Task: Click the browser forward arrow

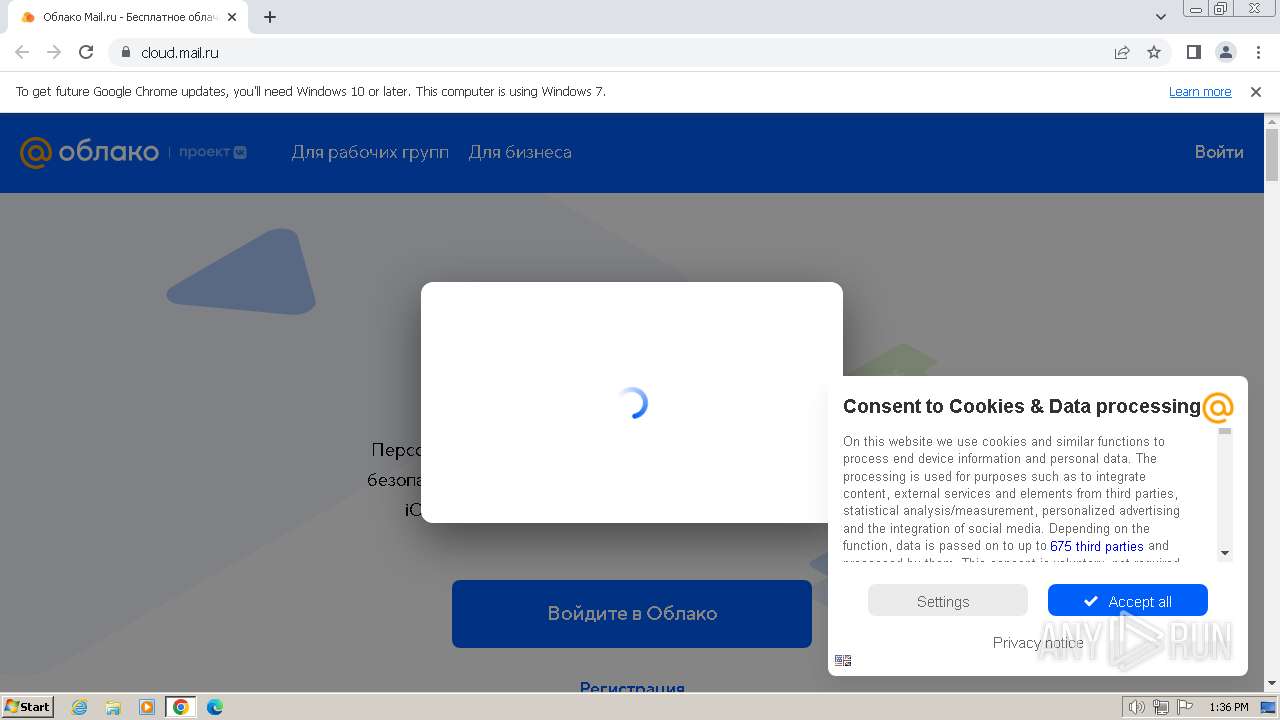Action: [x=54, y=52]
